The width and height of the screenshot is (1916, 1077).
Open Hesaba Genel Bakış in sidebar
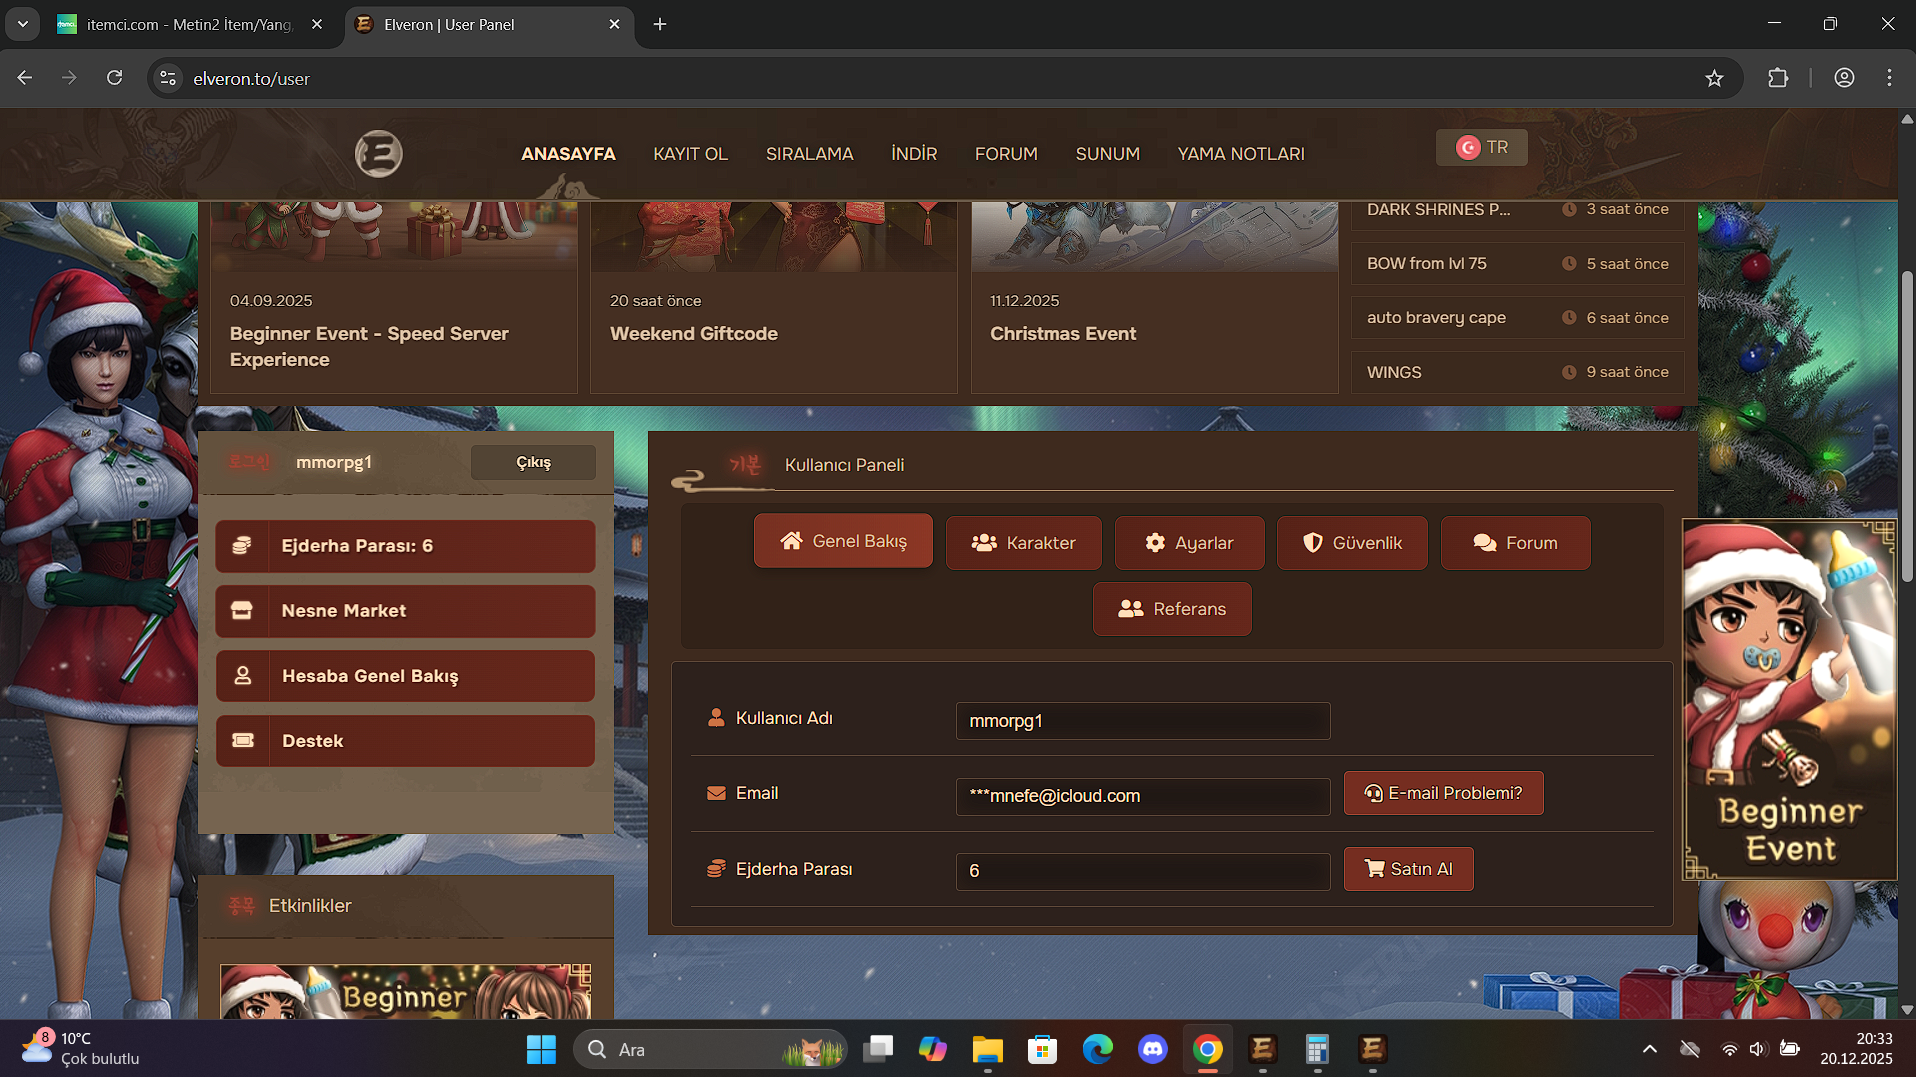[405, 676]
